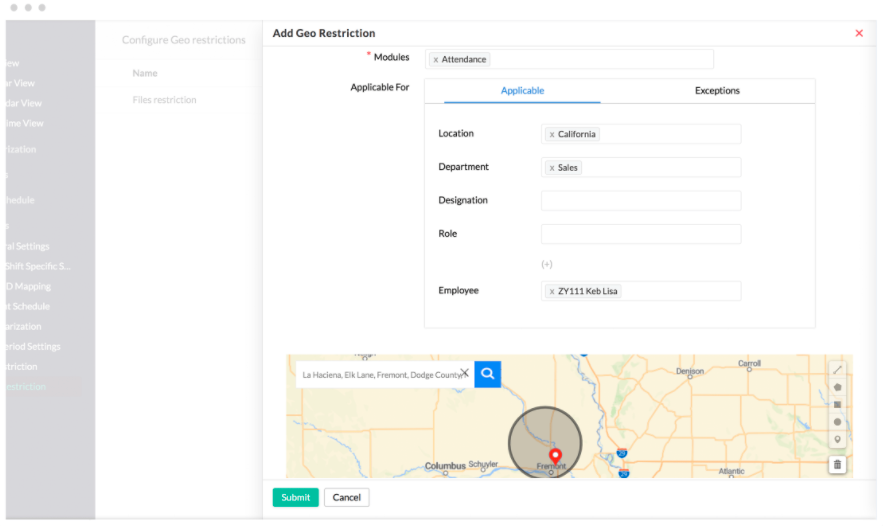Click the red location pin on map
The image size is (883, 526).
pos(556,457)
